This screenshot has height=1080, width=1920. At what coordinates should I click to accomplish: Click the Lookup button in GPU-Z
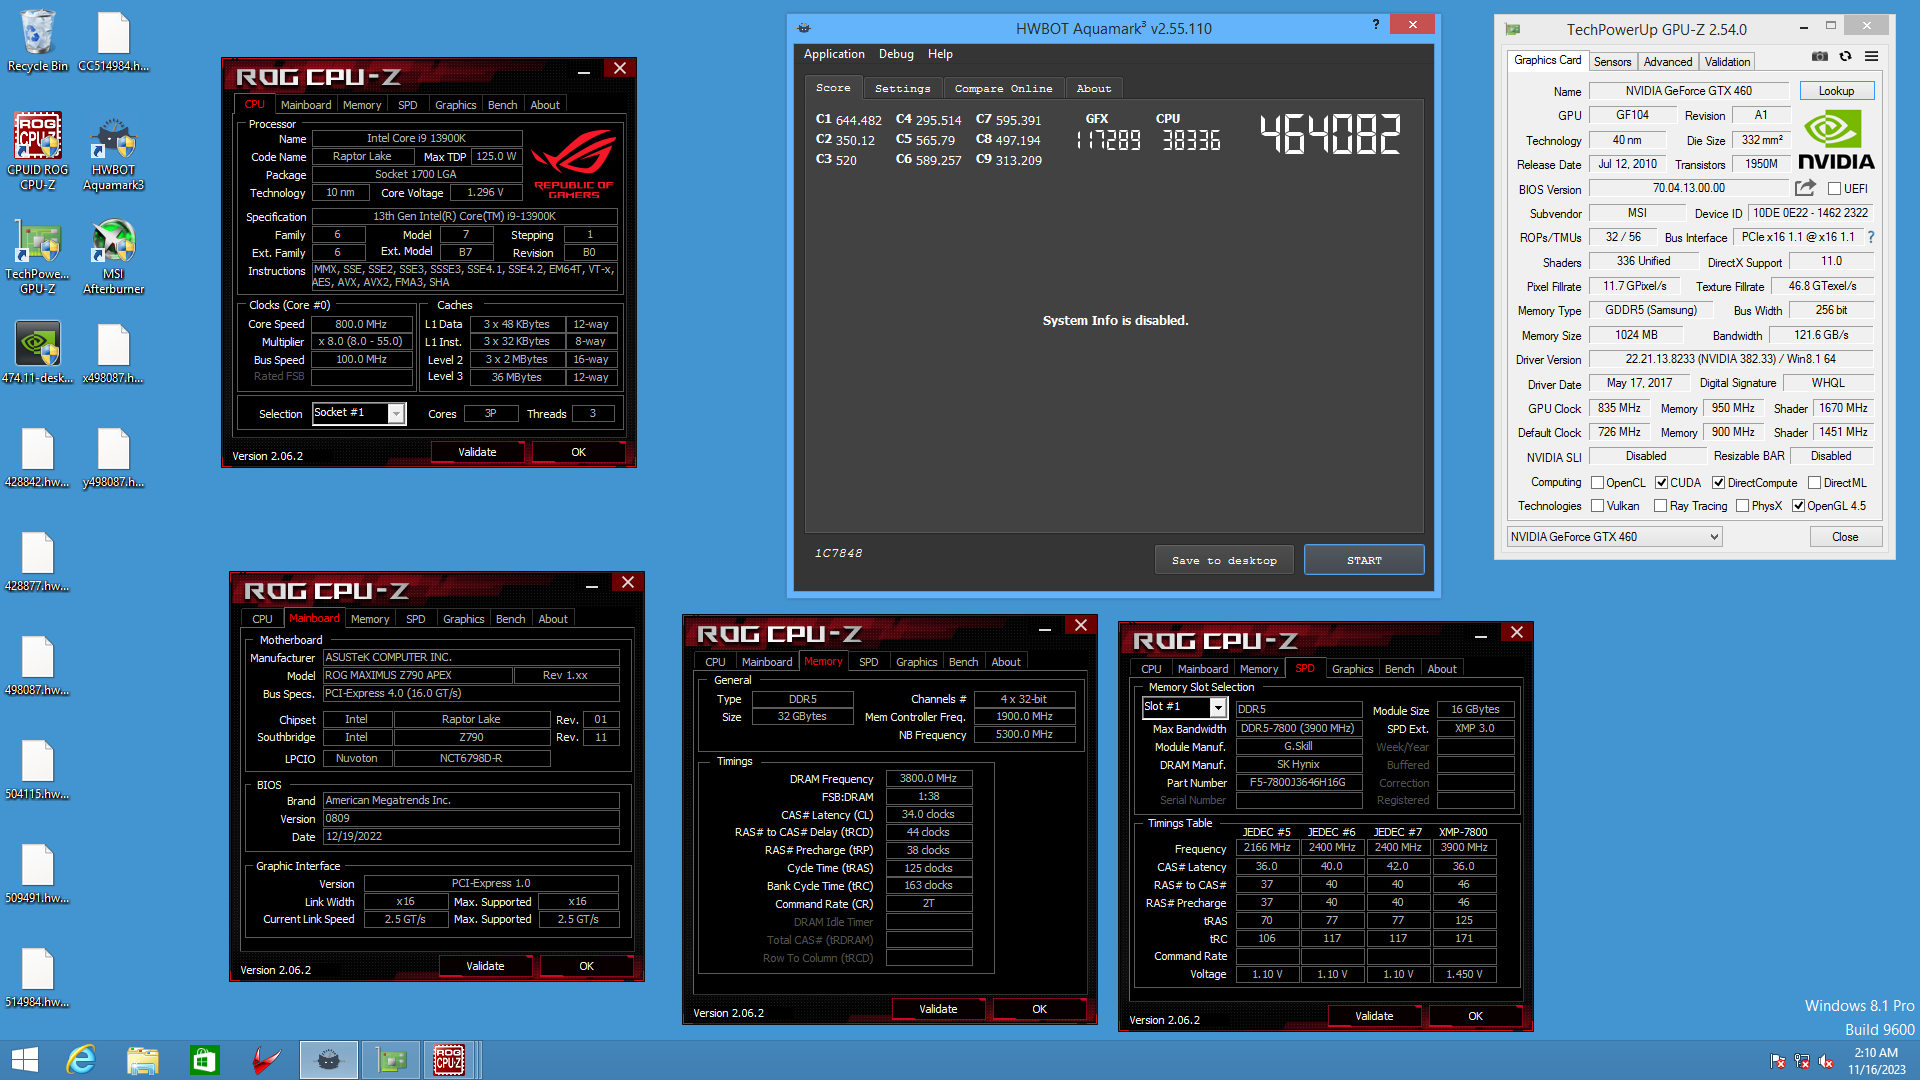tap(1836, 91)
